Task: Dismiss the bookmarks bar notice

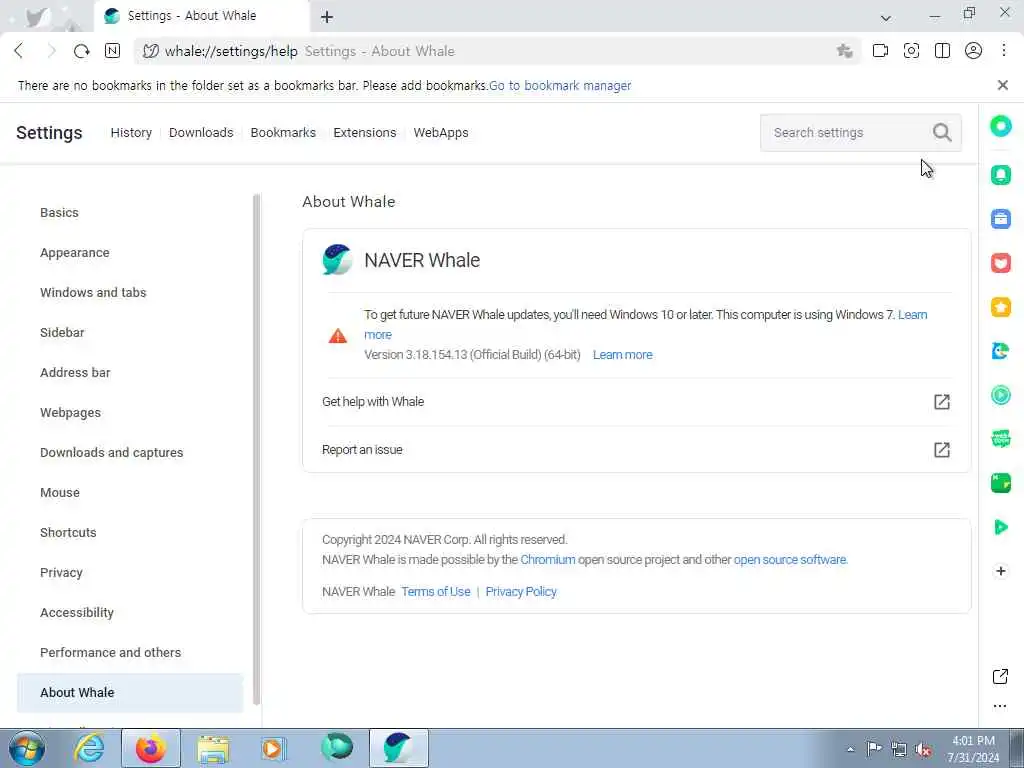Action: pos(1002,85)
